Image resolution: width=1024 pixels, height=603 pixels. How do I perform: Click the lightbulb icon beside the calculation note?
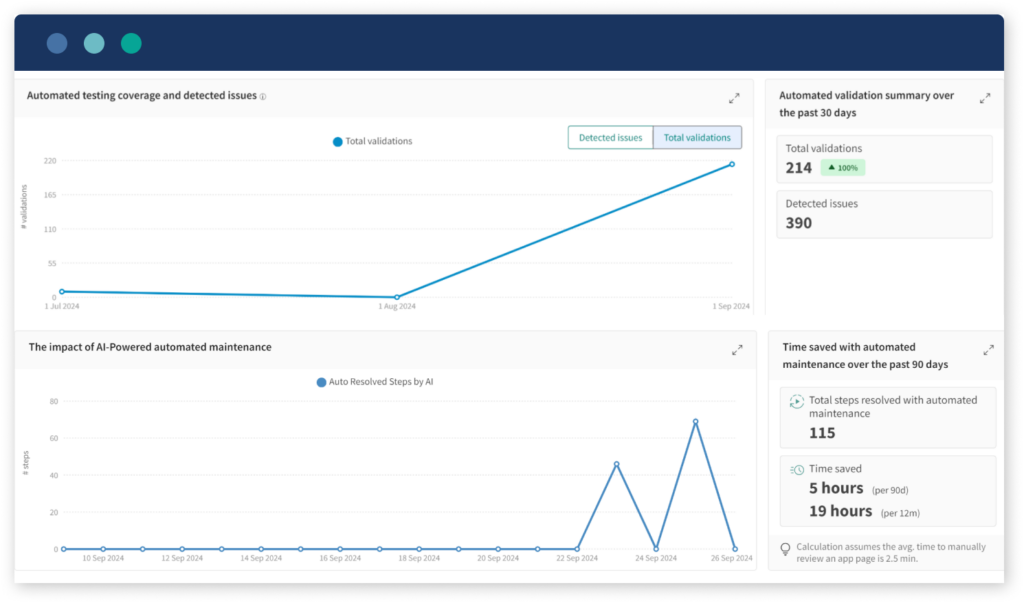point(786,547)
